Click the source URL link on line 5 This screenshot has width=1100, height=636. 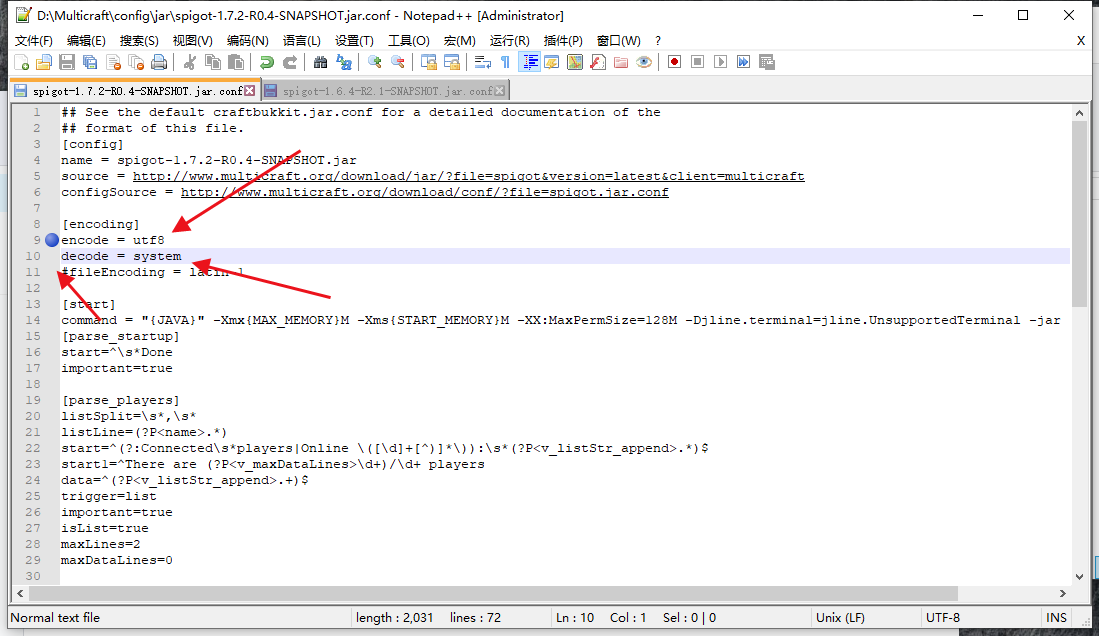(x=469, y=176)
